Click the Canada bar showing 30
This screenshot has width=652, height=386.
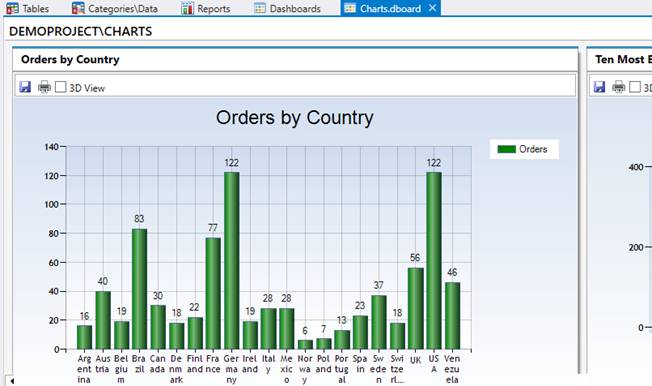click(x=158, y=327)
